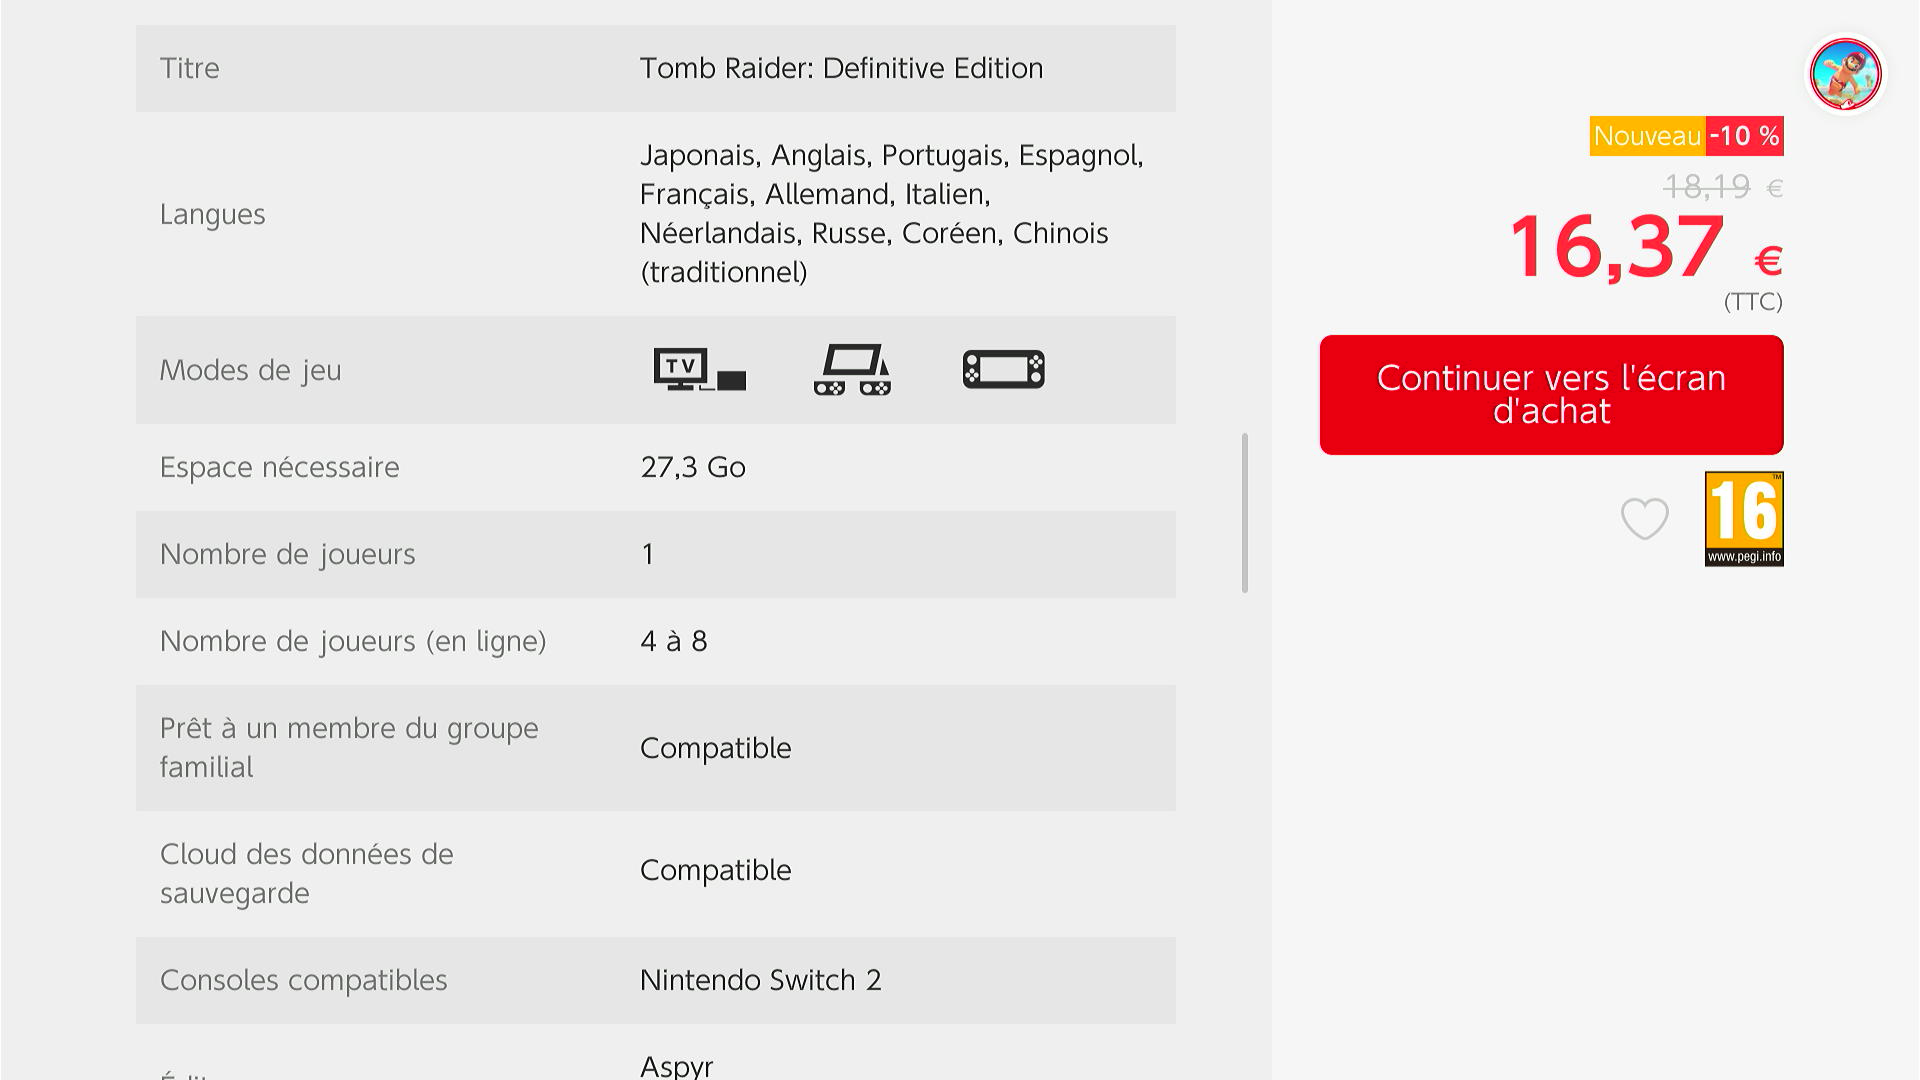1920x1080 pixels.
Task: Click the Aspyr publisher name
Action: [x=676, y=1066]
